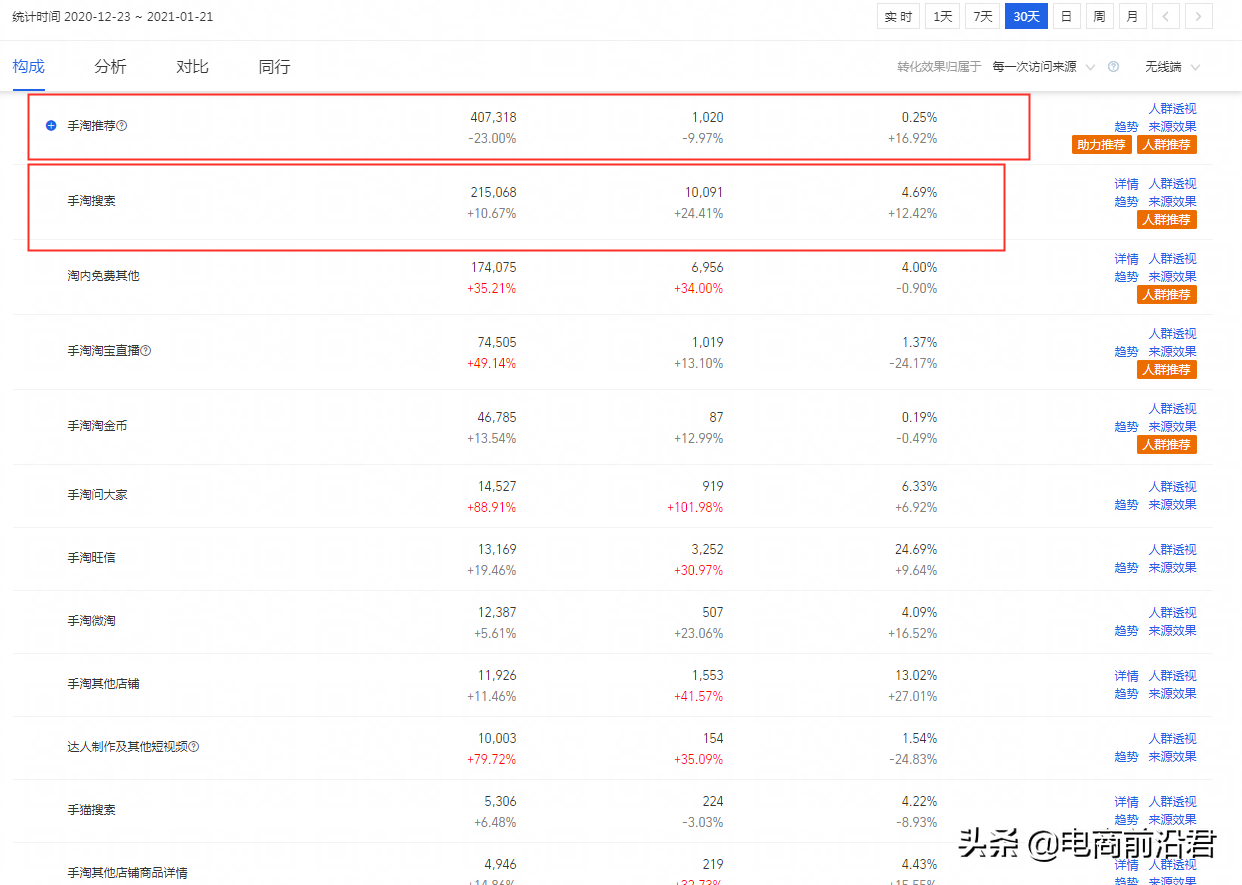Click help icon beside 手淘淘宝直播

(x=146, y=351)
